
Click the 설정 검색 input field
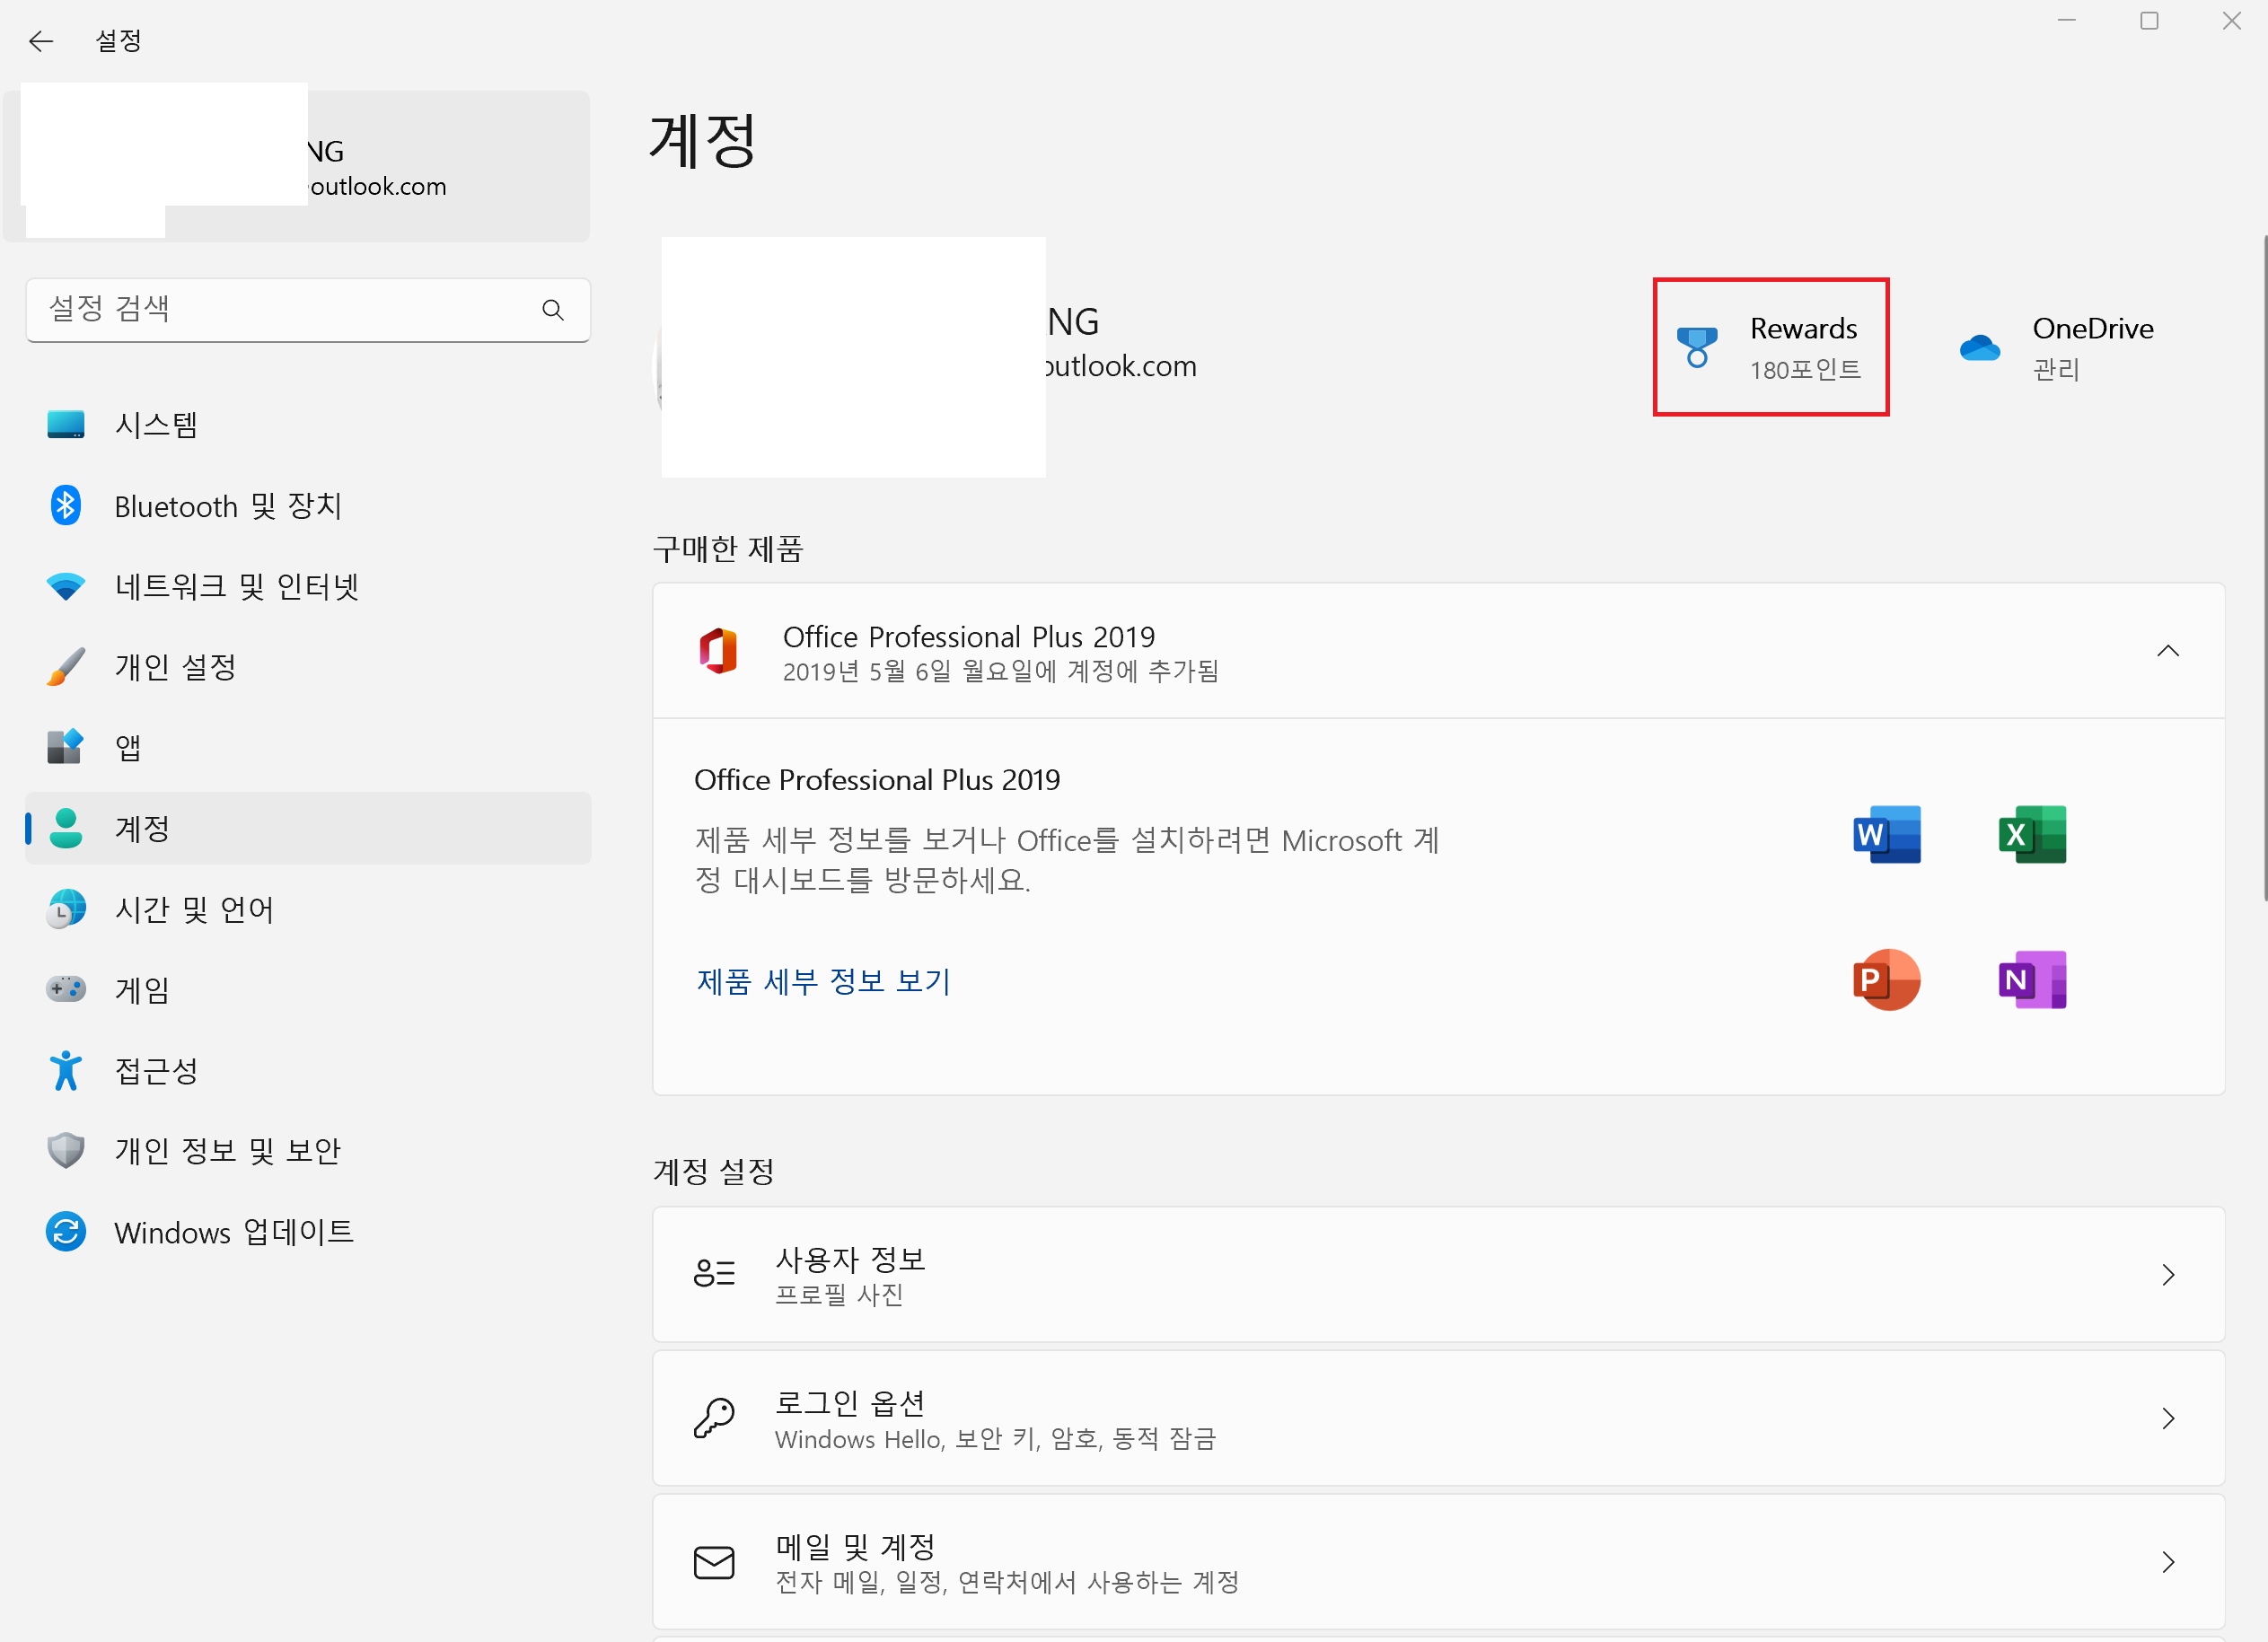coord(308,310)
